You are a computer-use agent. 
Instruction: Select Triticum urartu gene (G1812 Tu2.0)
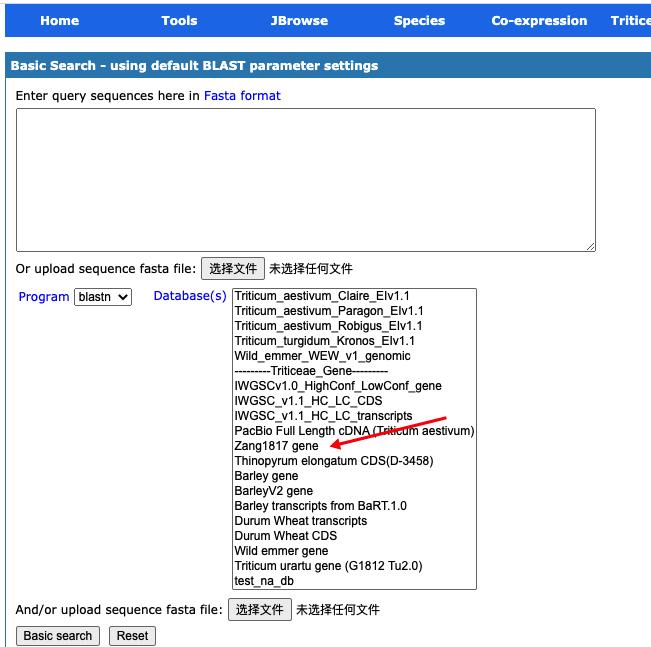coord(354,566)
